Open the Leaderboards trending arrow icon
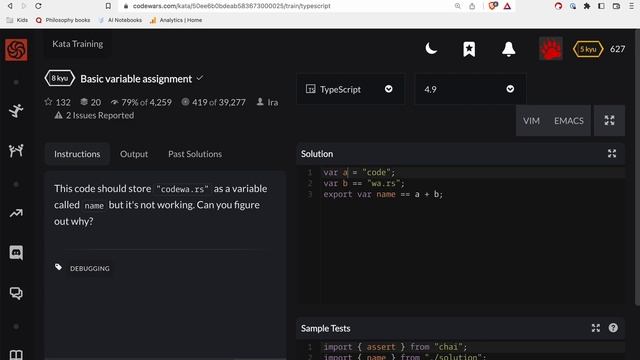Image resolution: width=640 pixels, height=360 pixels. [16, 213]
